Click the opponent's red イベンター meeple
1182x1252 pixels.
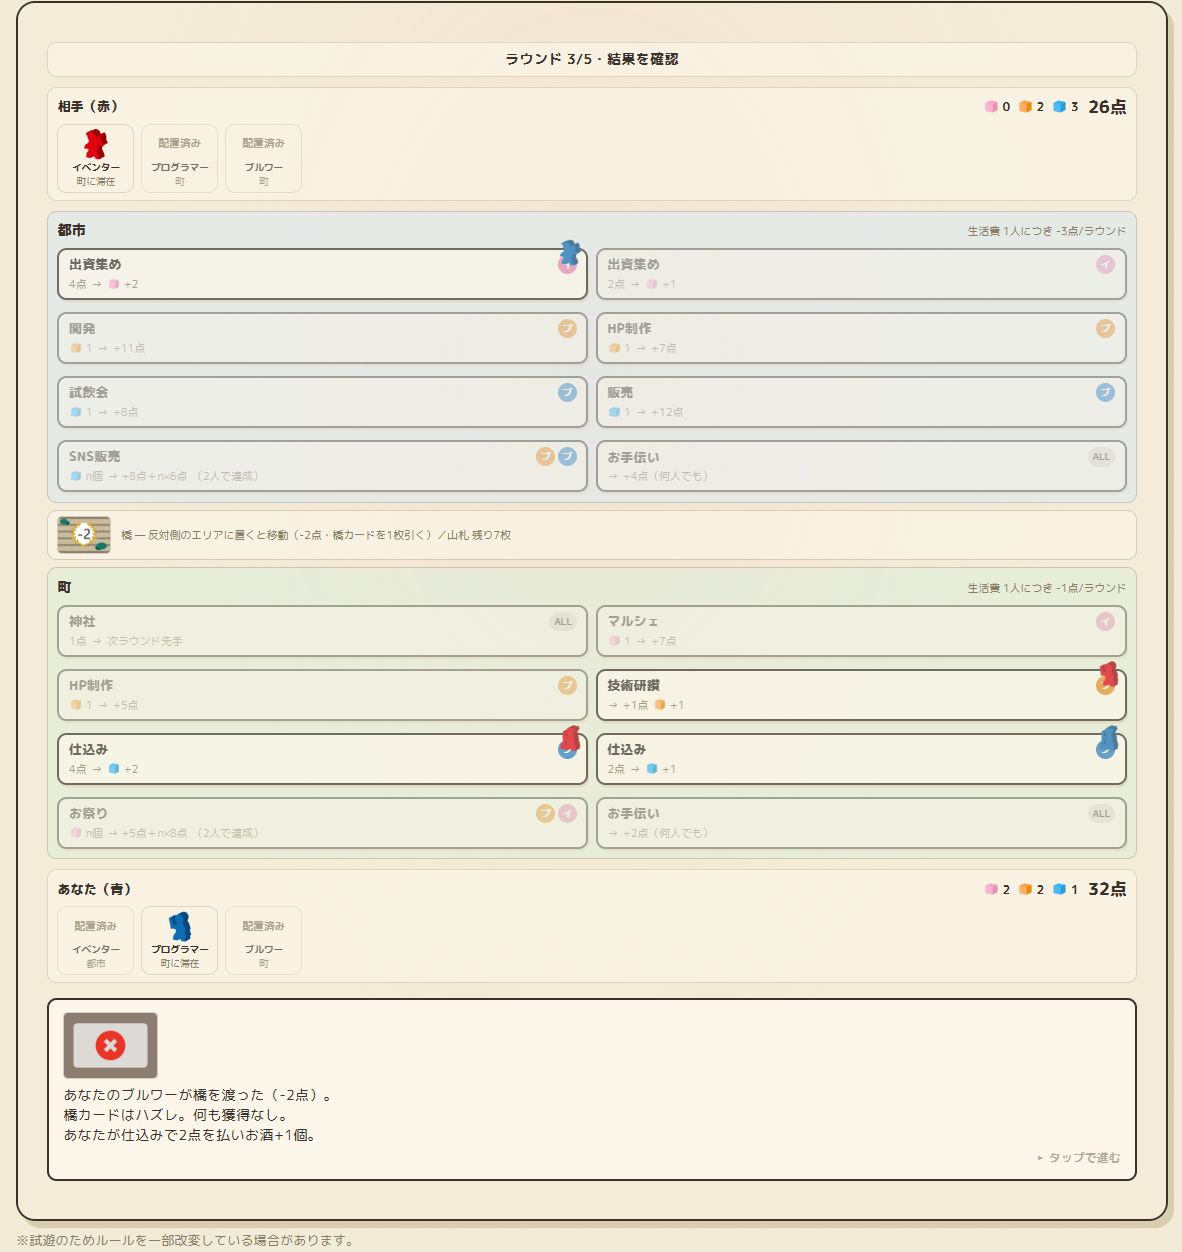tap(95, 144)
